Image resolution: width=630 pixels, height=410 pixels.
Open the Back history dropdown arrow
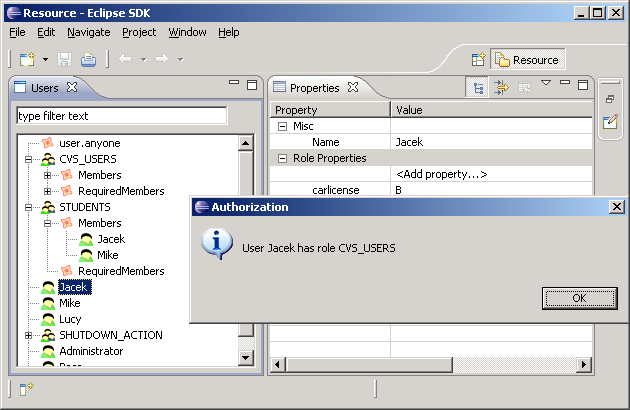pyautogui.click(x=143, y=60)
